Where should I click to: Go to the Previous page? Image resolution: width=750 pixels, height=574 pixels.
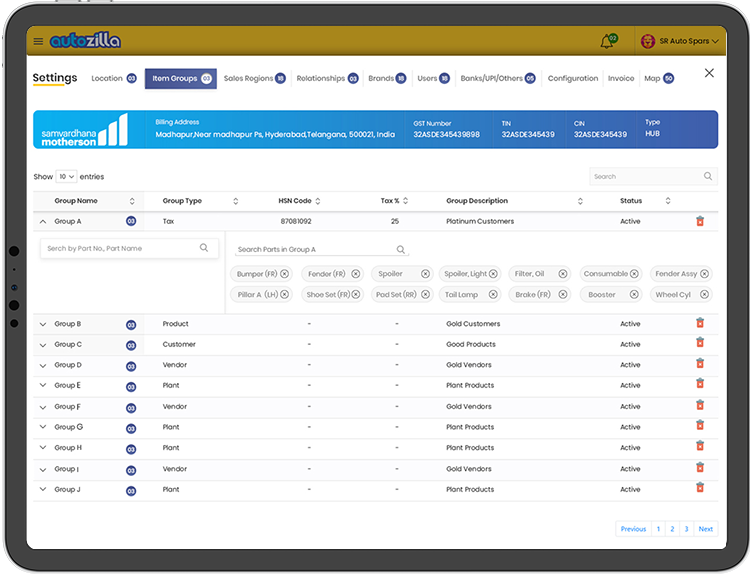pos(633,529)
